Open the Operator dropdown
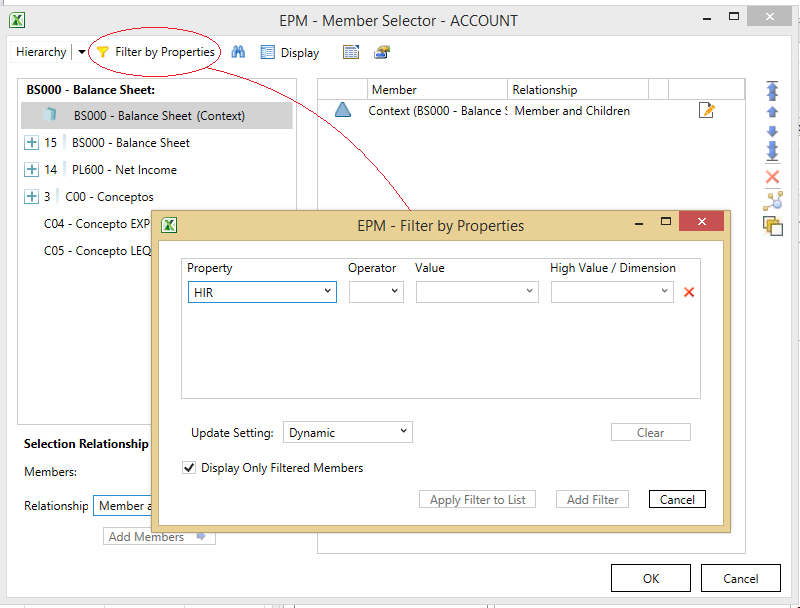800x608 pixels. click(x=376, y=292)
